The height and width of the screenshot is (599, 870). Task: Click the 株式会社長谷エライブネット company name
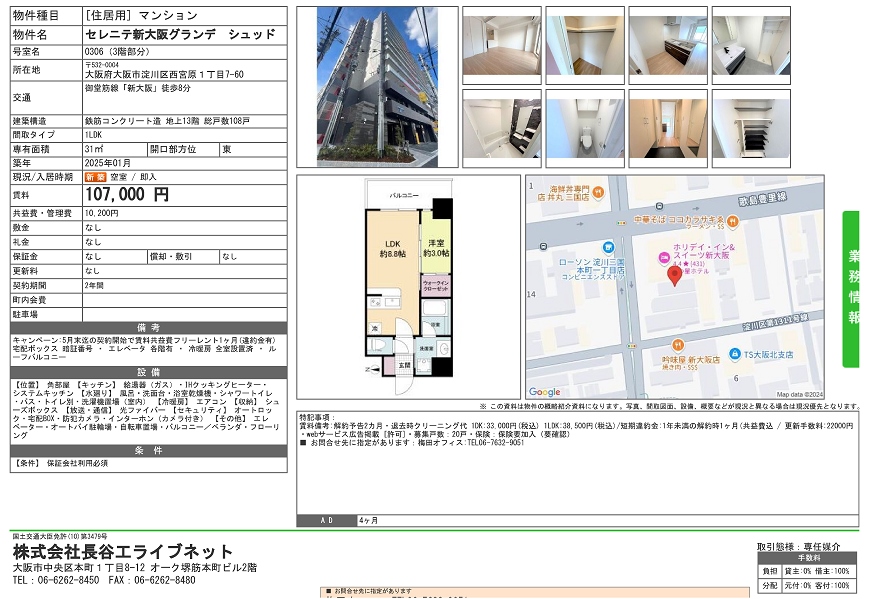tap(123, 552)
